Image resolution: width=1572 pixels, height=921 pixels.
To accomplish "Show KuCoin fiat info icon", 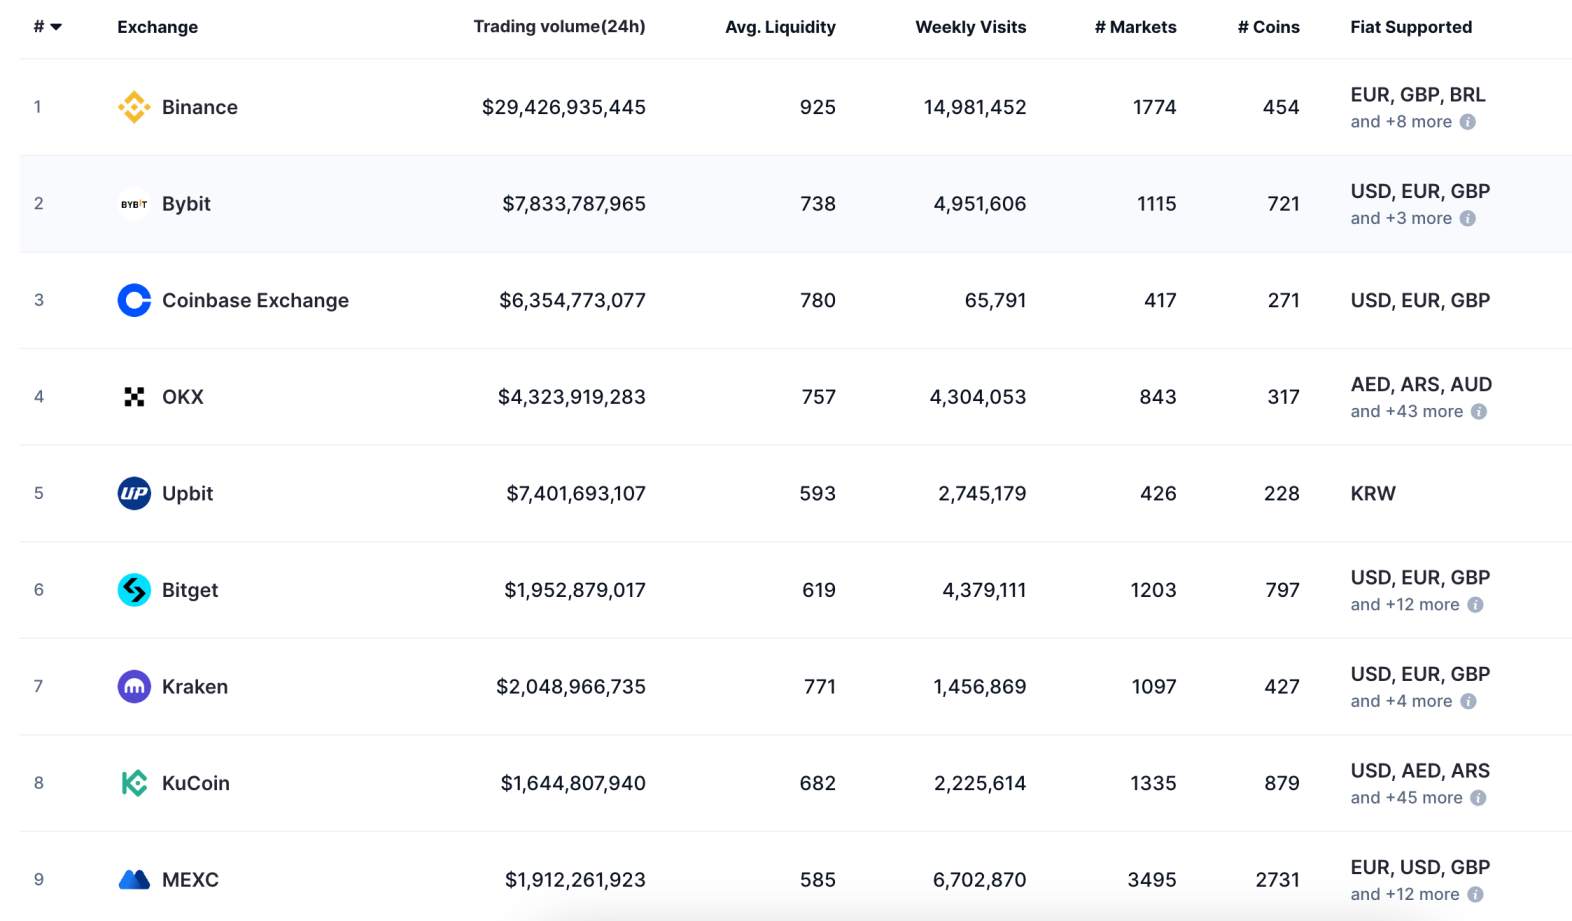I will coord(1478,798).
